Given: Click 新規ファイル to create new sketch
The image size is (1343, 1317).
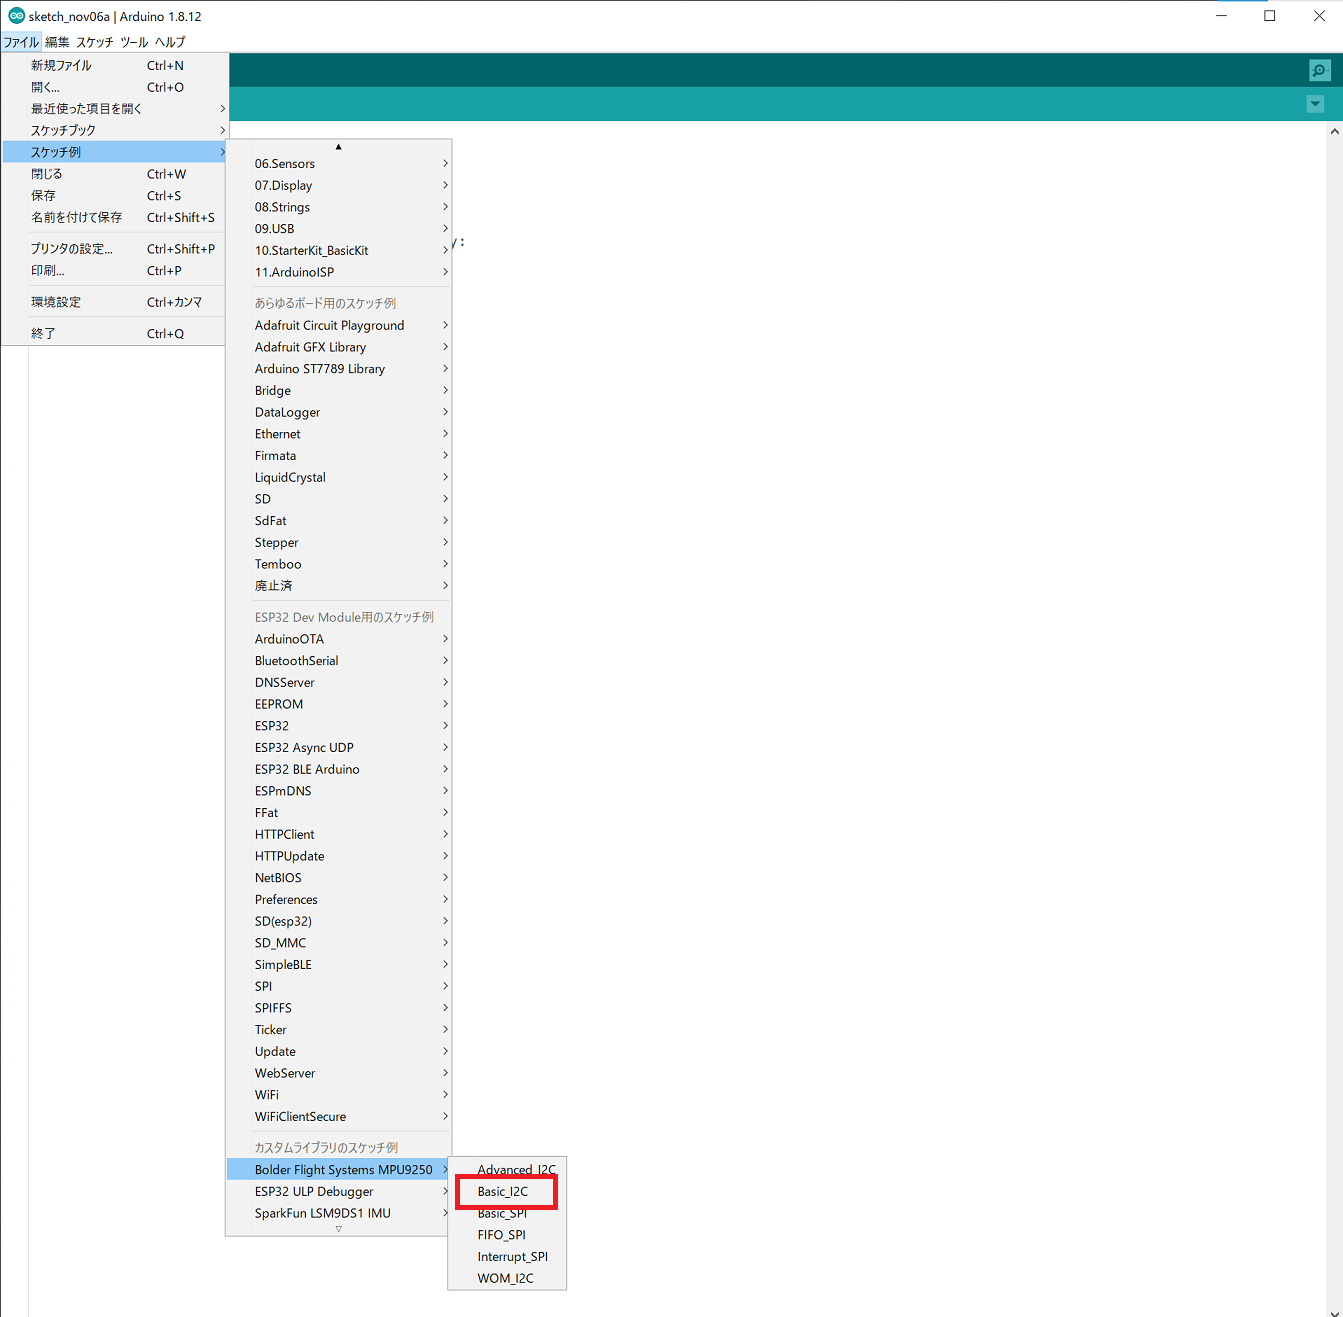Looking at the screenshot, I should tap(61, 65).
